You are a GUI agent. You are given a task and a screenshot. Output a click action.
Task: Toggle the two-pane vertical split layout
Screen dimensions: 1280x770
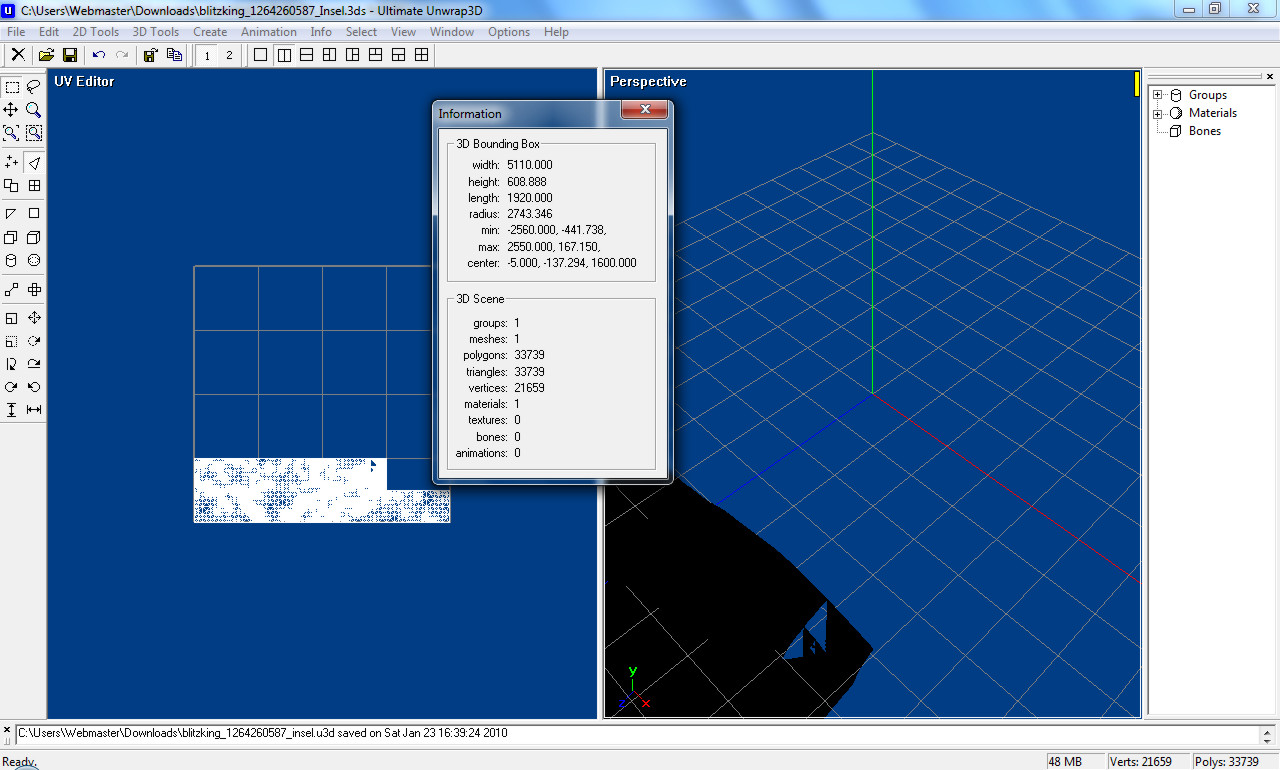(x=284, y=55)
